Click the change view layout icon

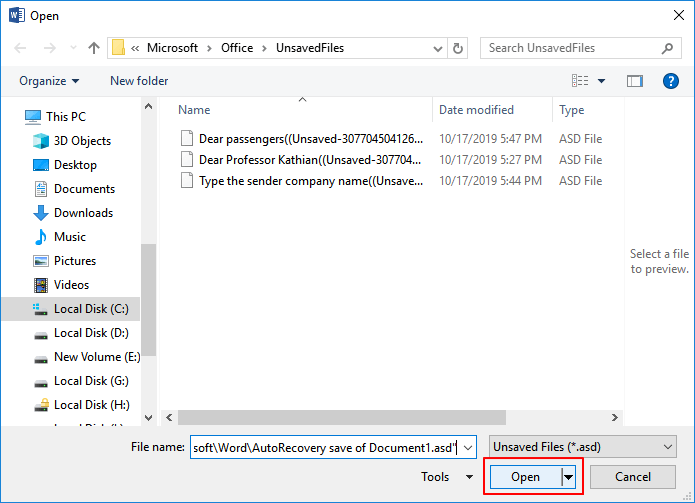(x=580, y=81)
